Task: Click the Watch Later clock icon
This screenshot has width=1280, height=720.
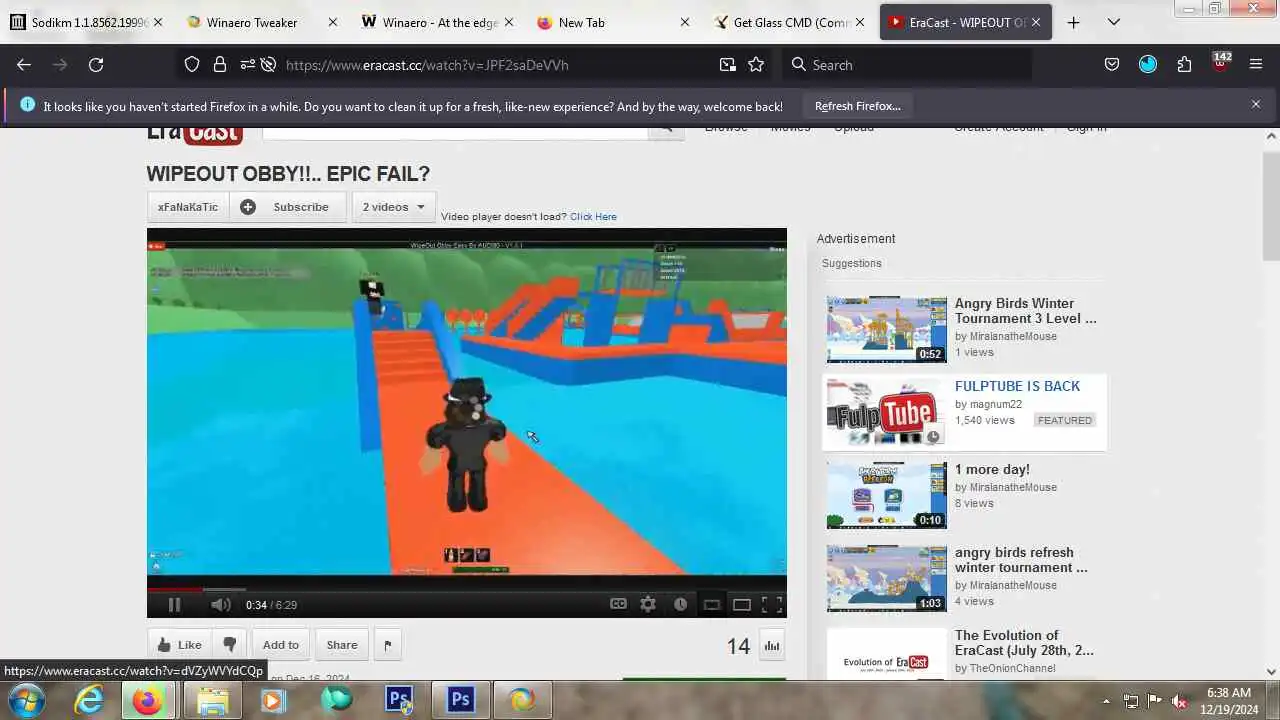Action: tap(680, 604)
